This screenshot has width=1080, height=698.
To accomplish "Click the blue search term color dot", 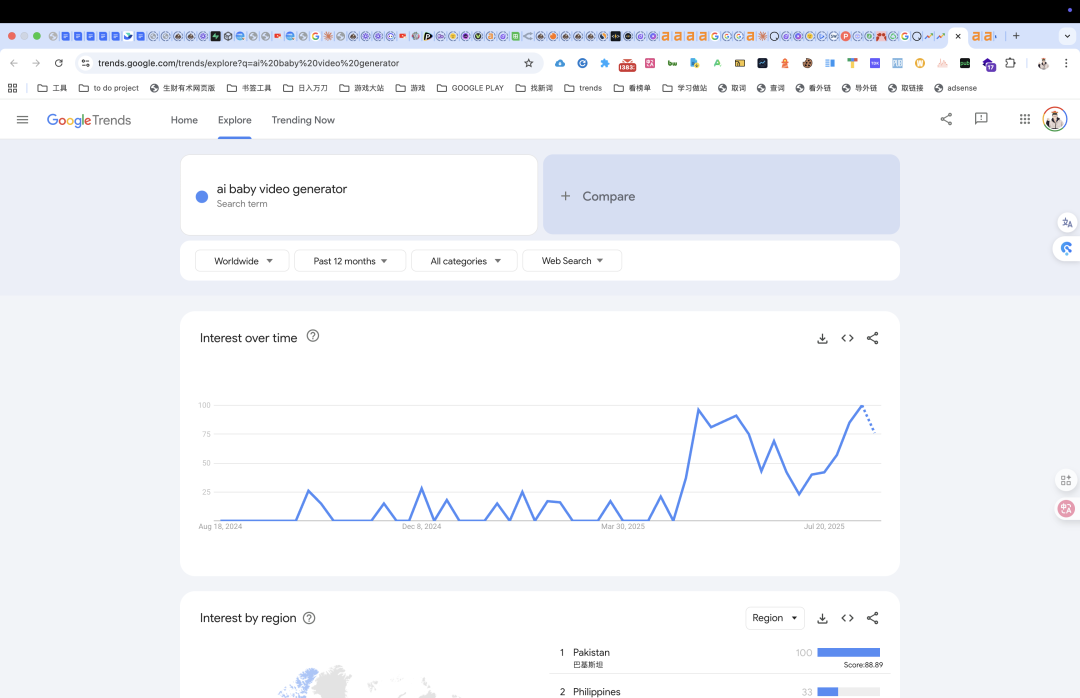I will click(202, 197).
